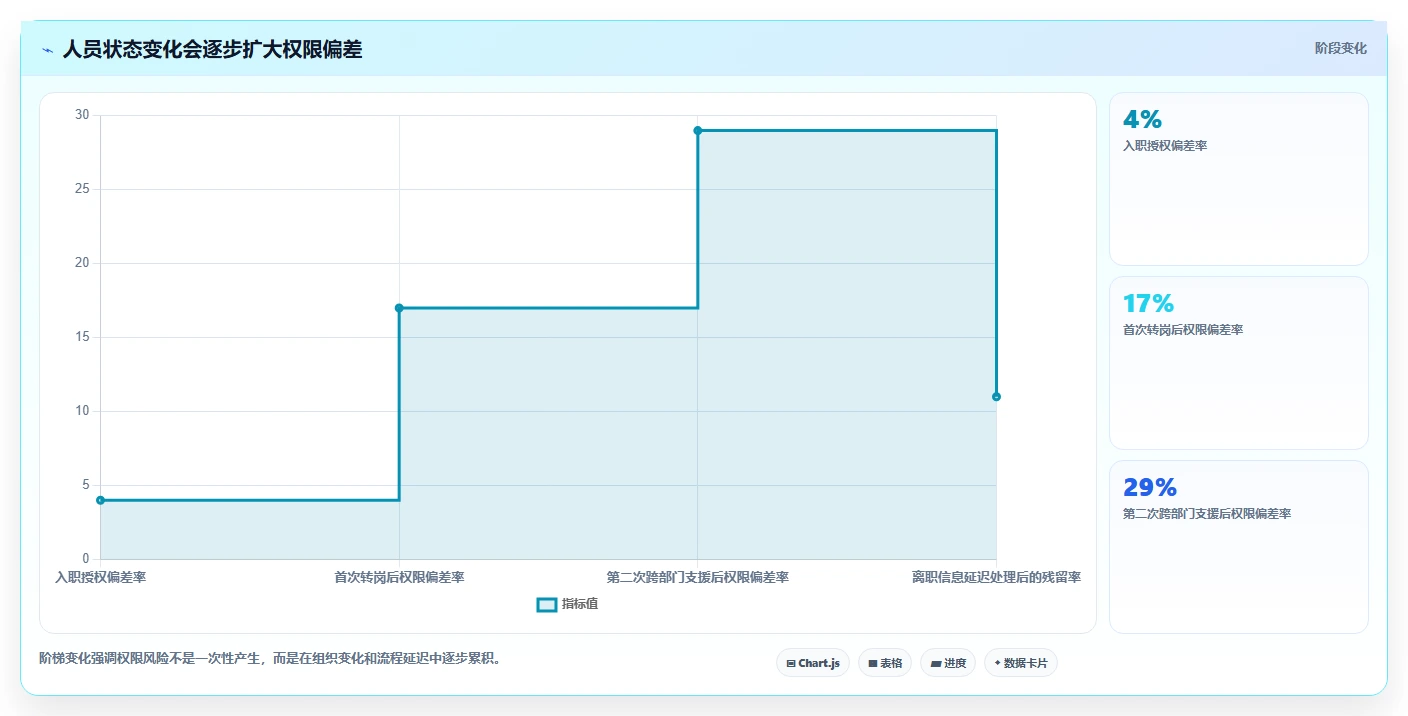Viewport: 1408px width, 716px height.
Task: Select the data point at value 29
Action: click(x=698, y=131)
